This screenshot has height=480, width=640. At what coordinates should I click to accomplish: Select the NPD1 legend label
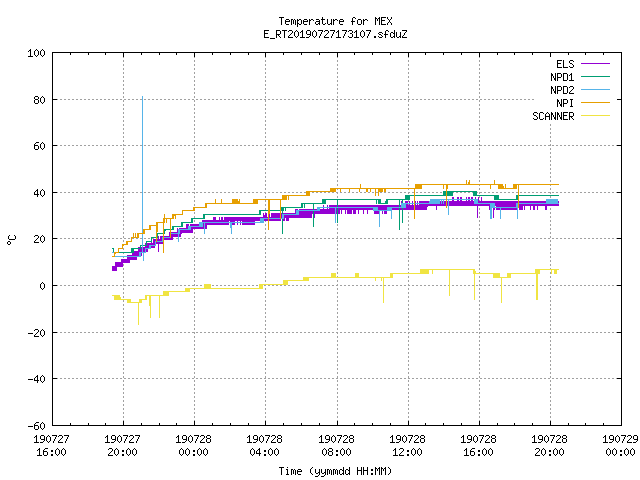pos(562,77)
